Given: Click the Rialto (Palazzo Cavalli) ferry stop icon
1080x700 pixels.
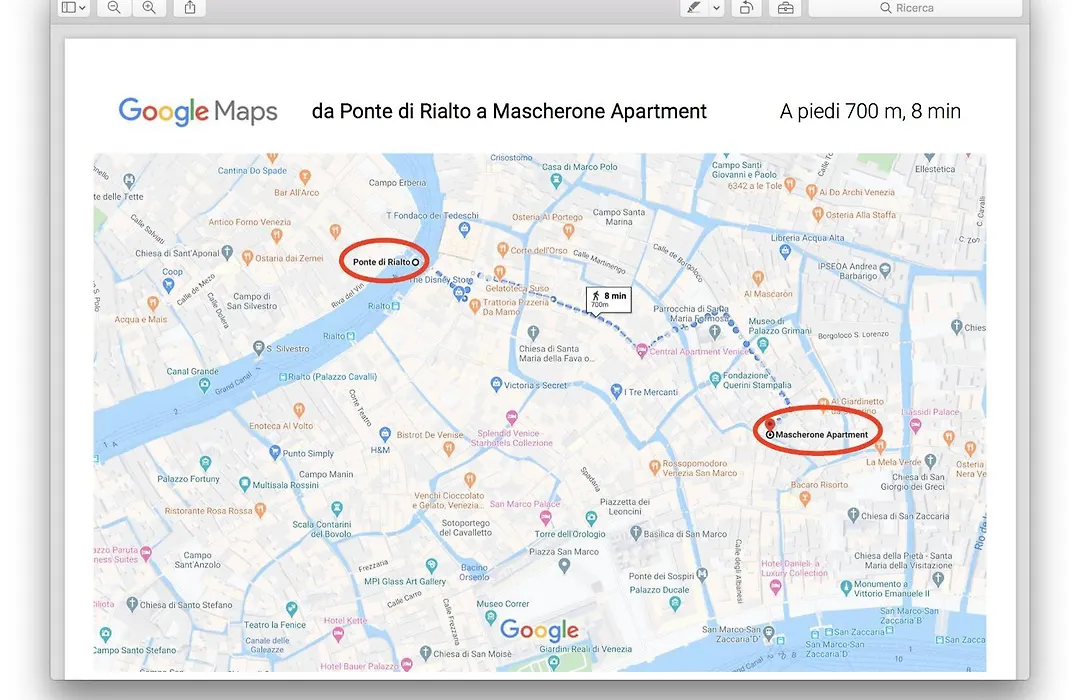Looking at the screenshot, I should (282, 377).
